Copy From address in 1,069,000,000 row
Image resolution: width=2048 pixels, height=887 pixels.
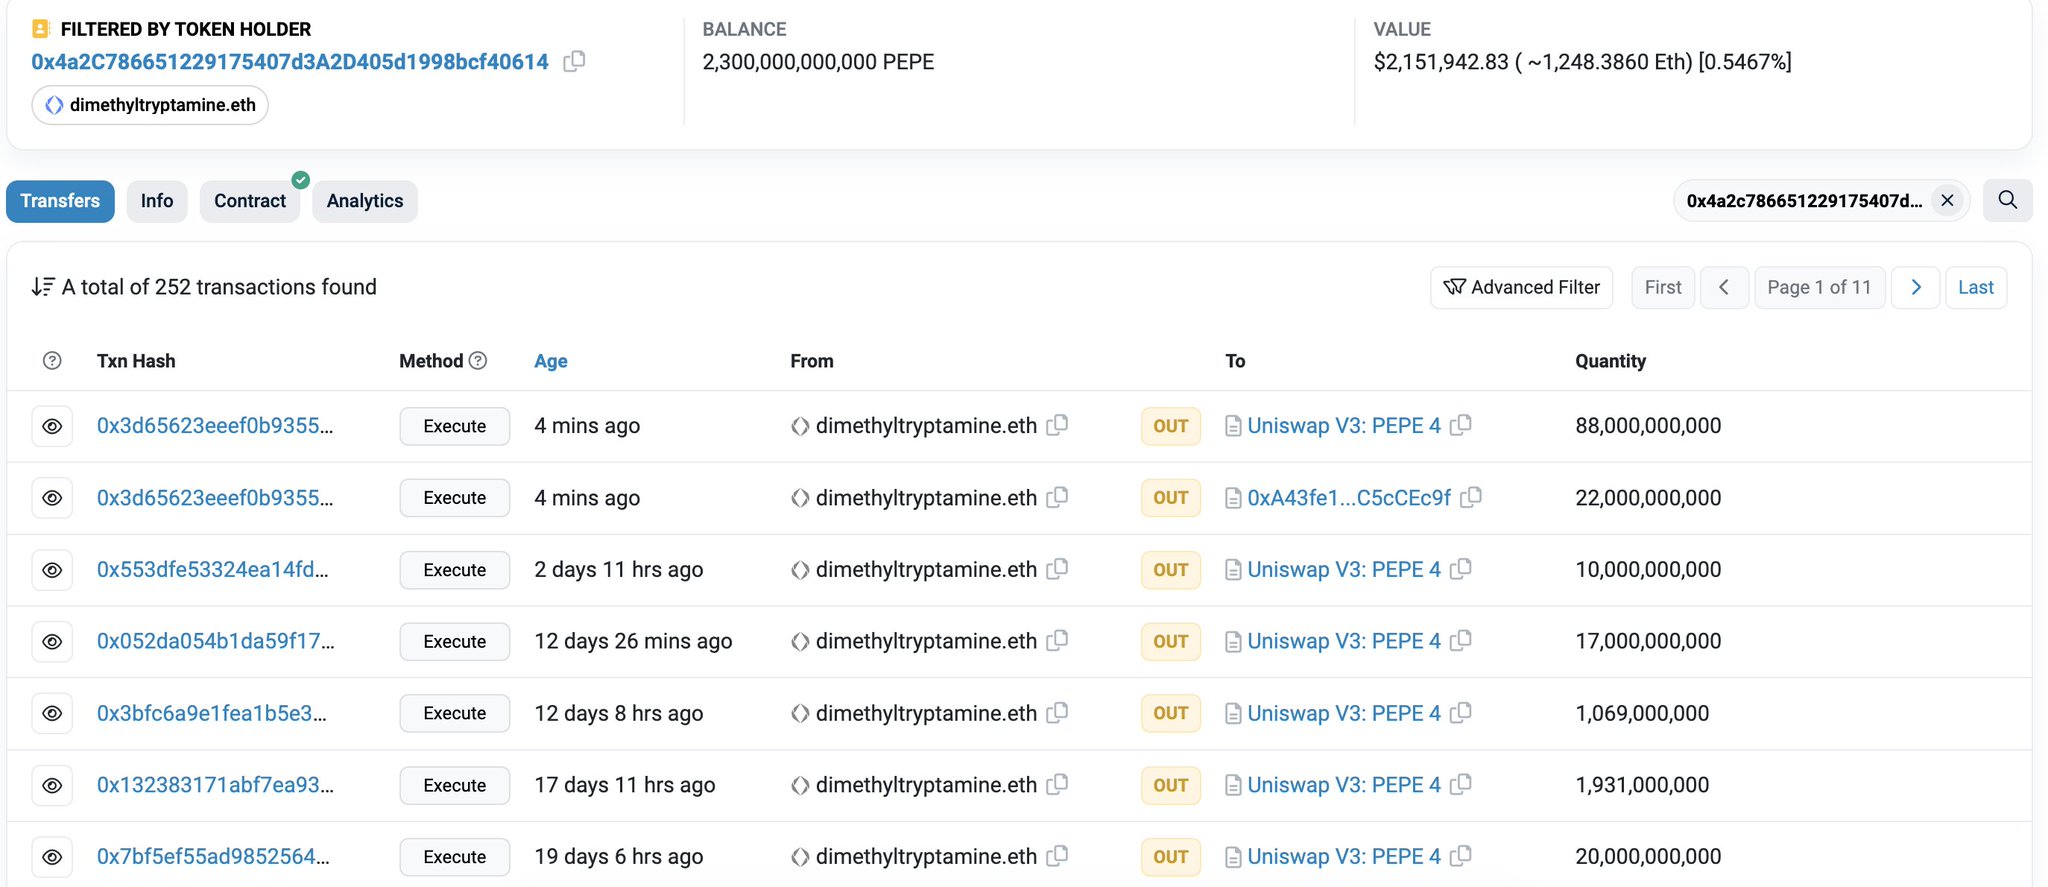coord(1057,713)
